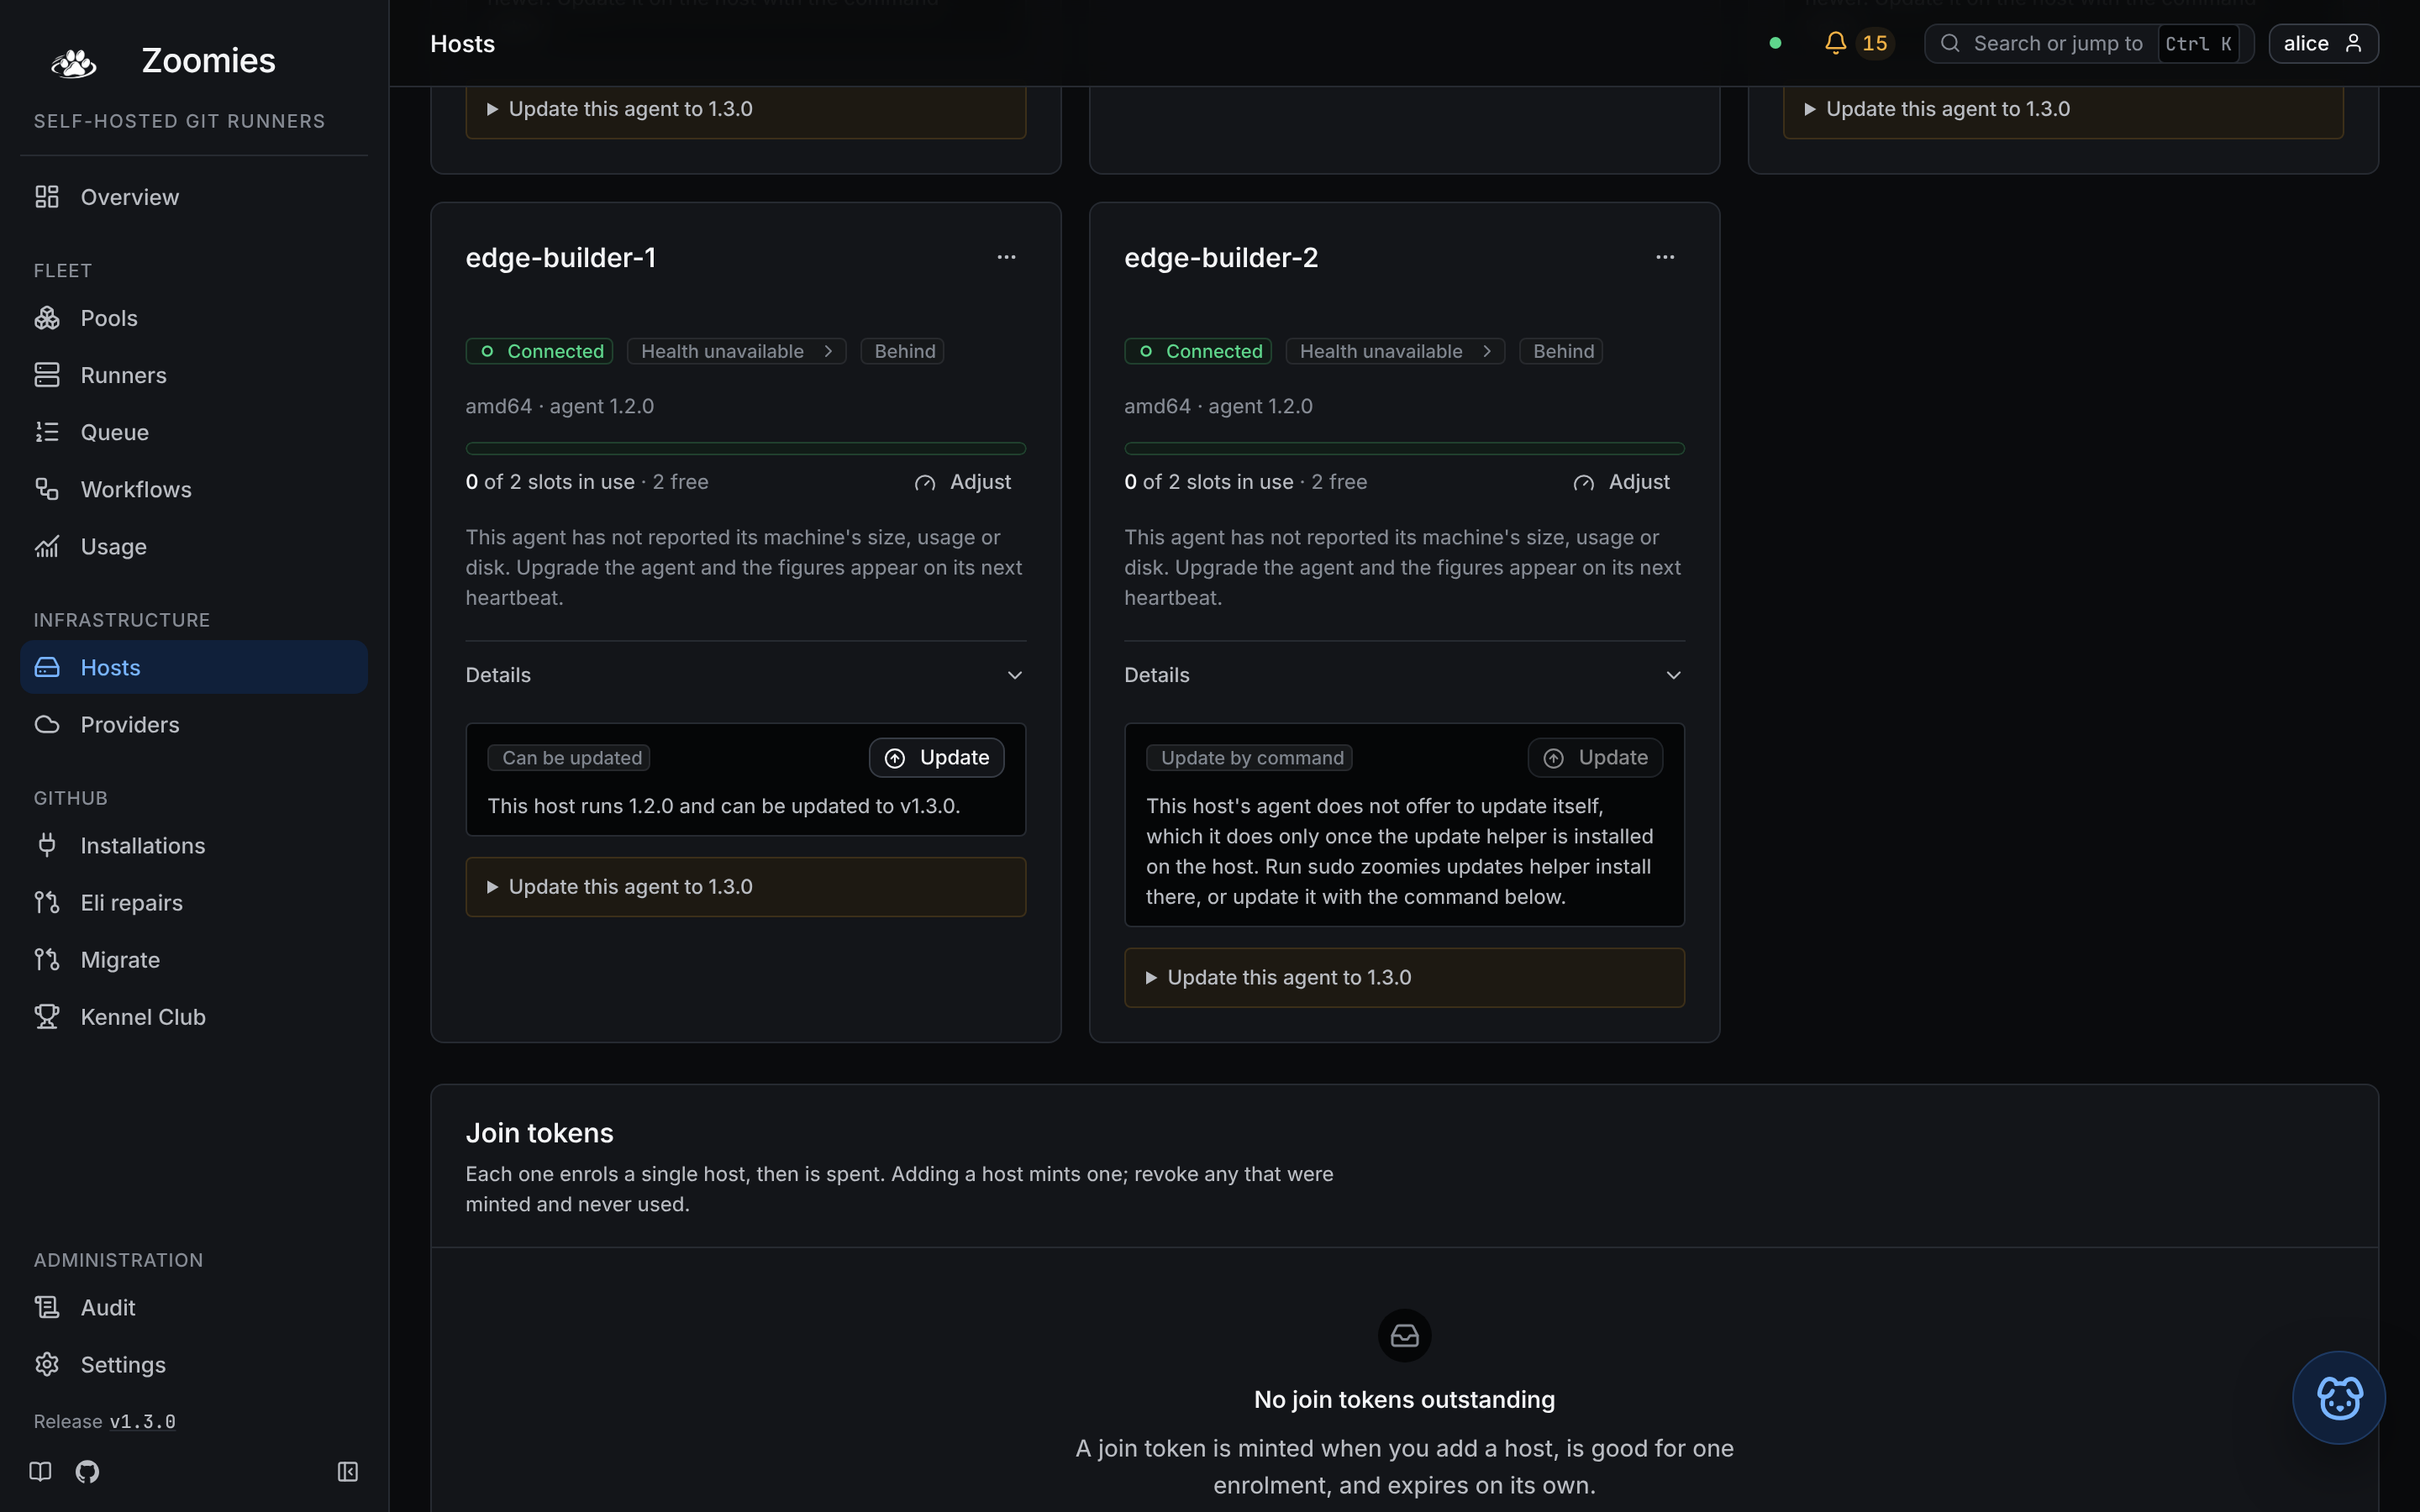Select the Hosts drive icon

pos(47,667)
